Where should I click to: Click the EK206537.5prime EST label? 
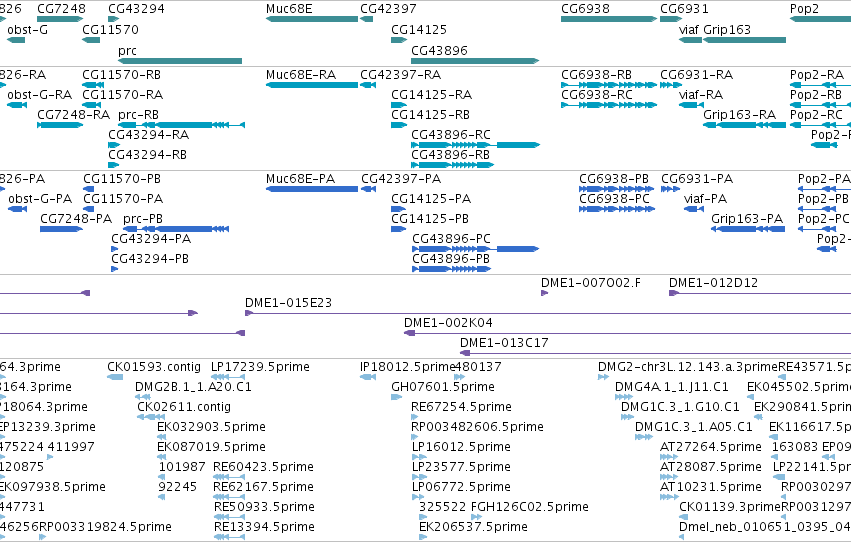473,527
